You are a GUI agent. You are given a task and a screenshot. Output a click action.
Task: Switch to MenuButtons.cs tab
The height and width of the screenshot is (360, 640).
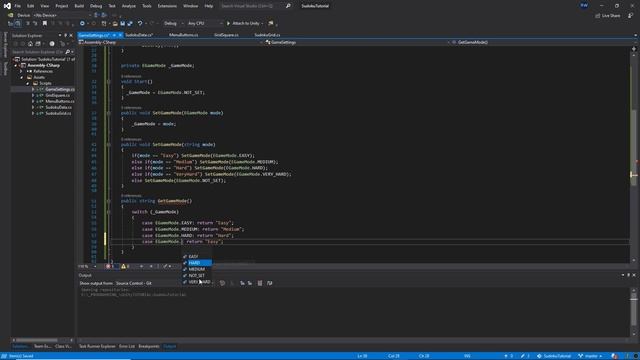[x=183, y=35]
